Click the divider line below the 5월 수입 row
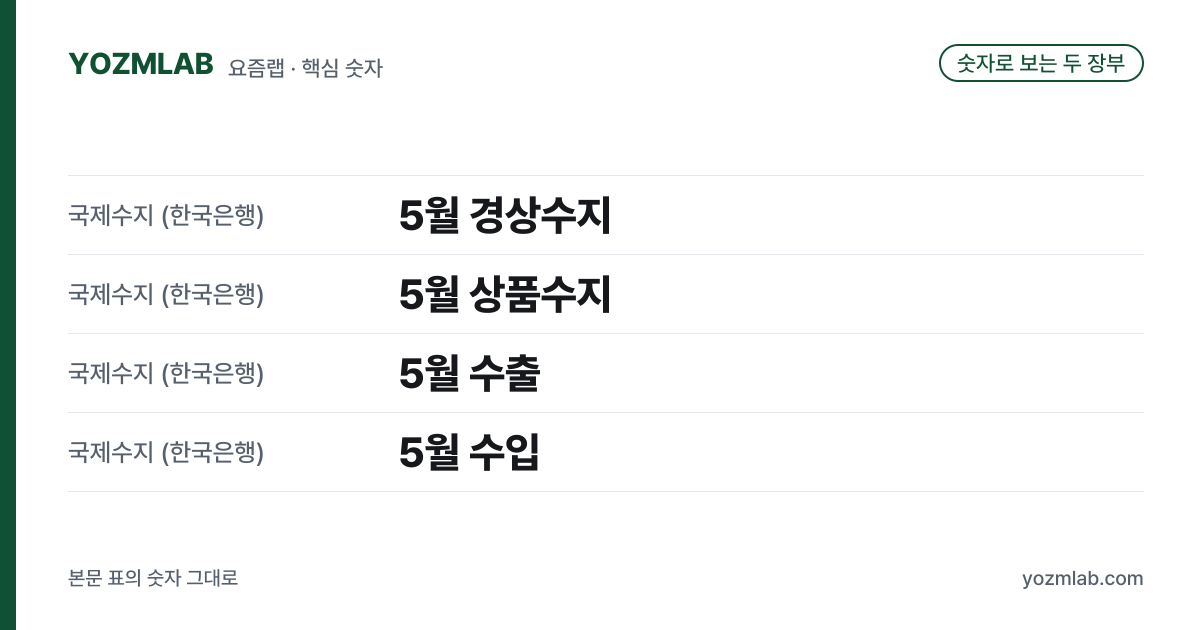 click(606, 491)
